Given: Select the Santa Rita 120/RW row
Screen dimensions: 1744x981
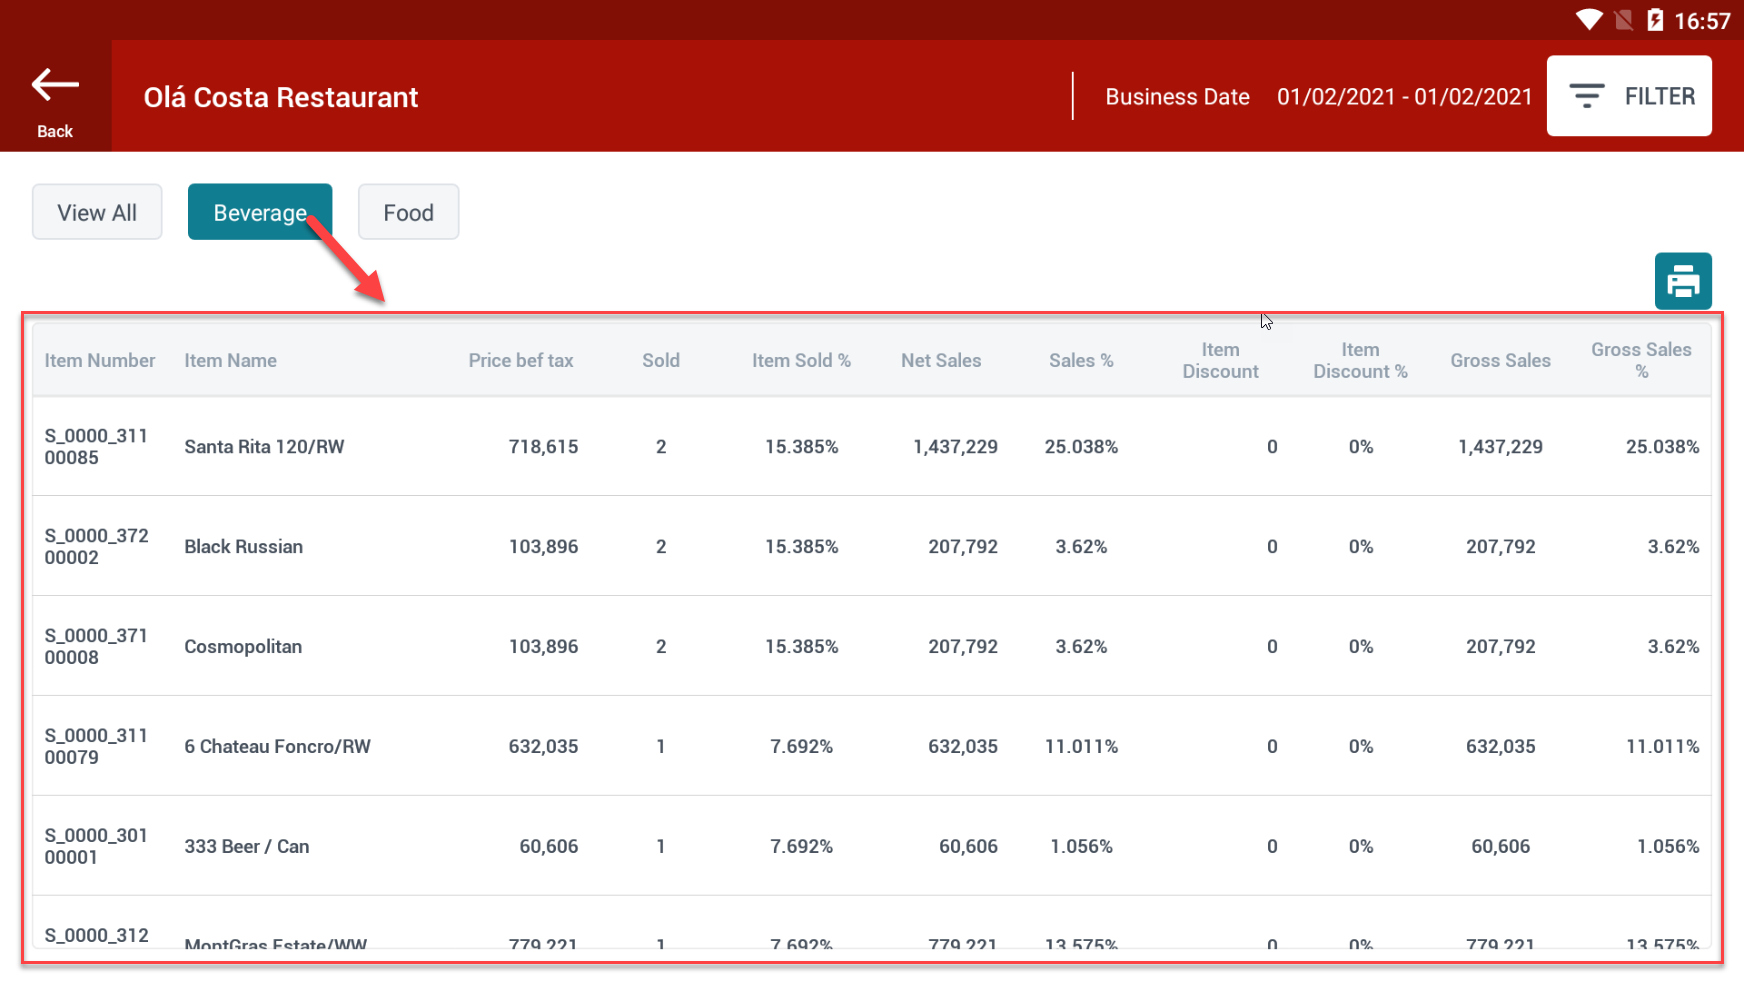Looking at the screenshot, I should (x=264, y=447).
